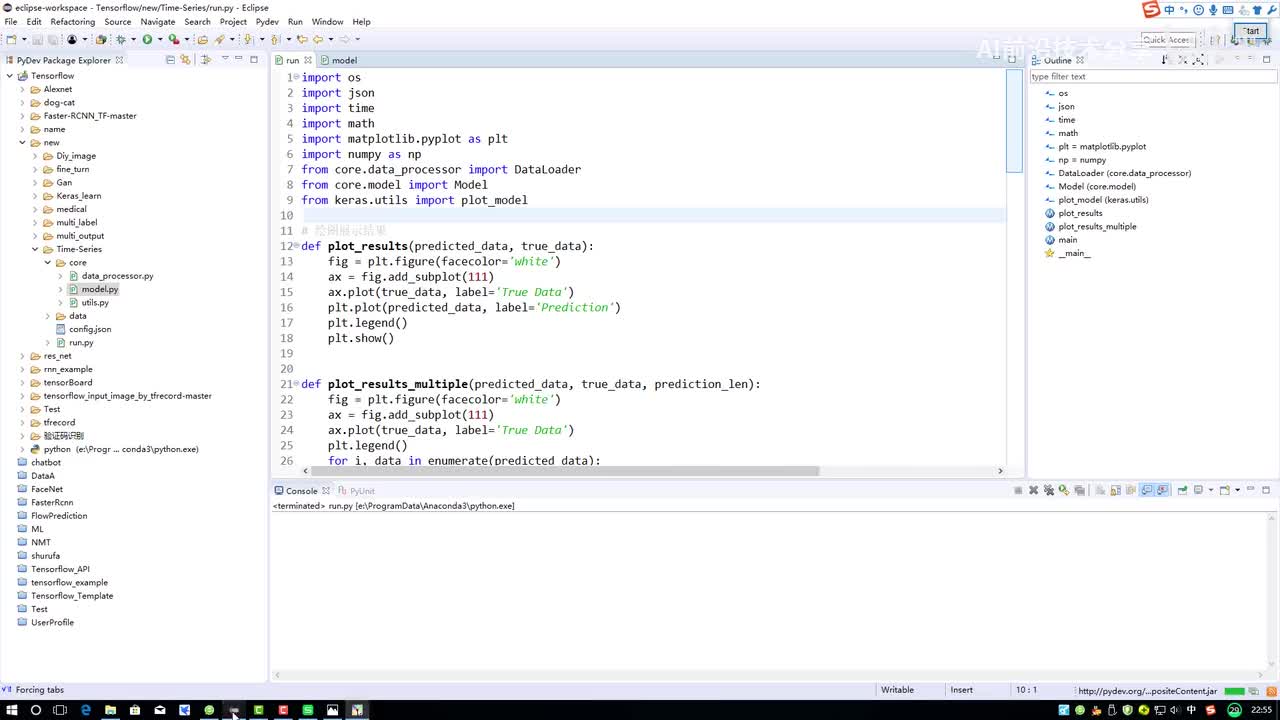Open the Navigate menu

158,22
